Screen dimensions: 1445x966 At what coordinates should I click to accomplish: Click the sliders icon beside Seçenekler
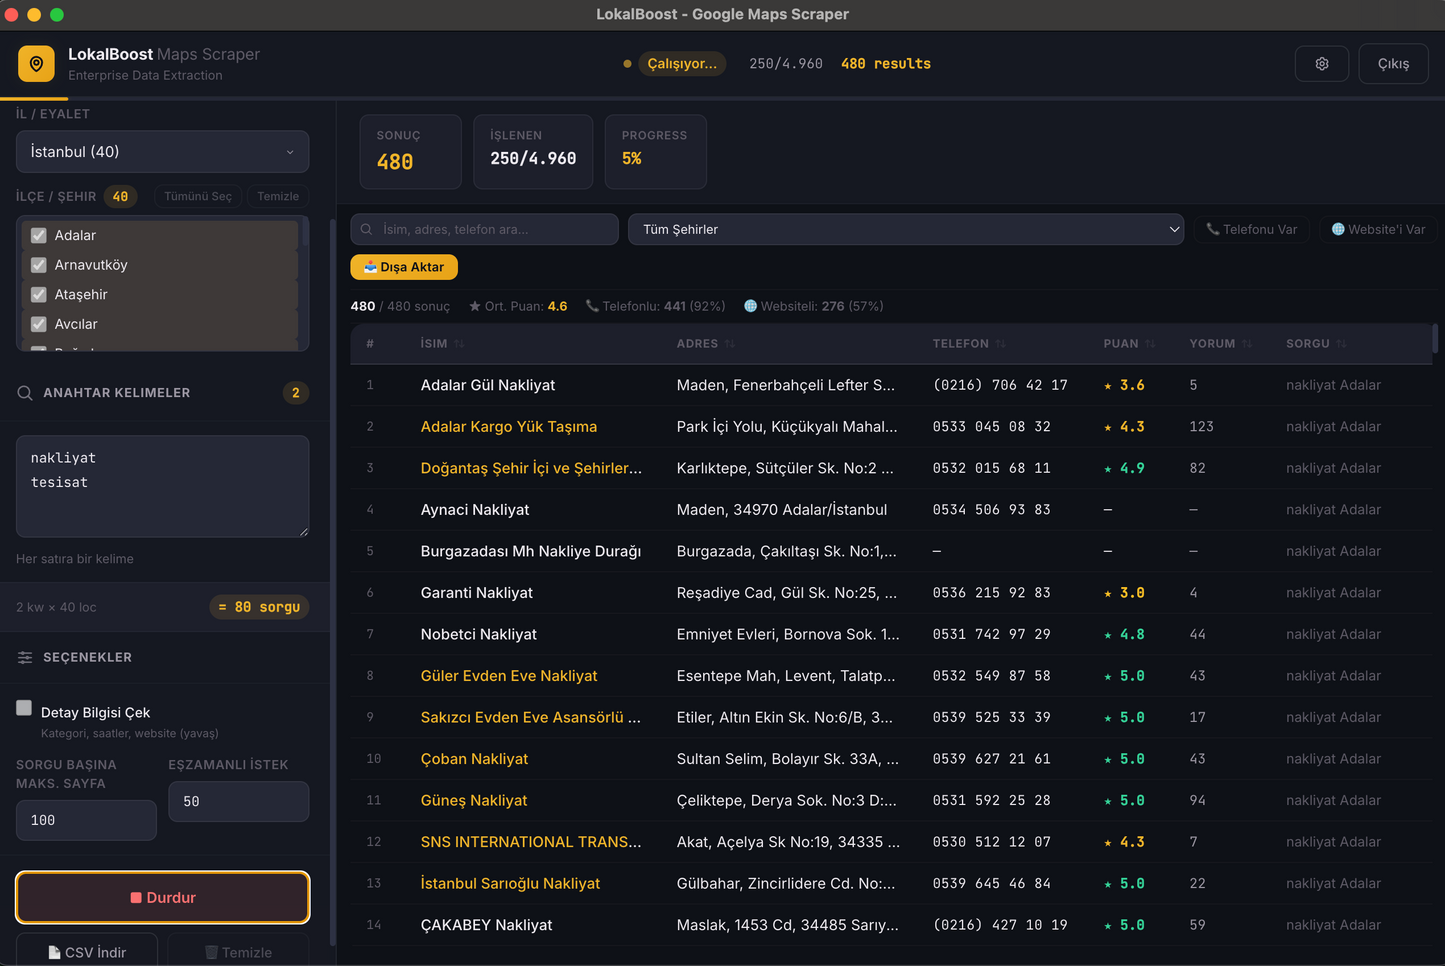[x=25, y=657]
